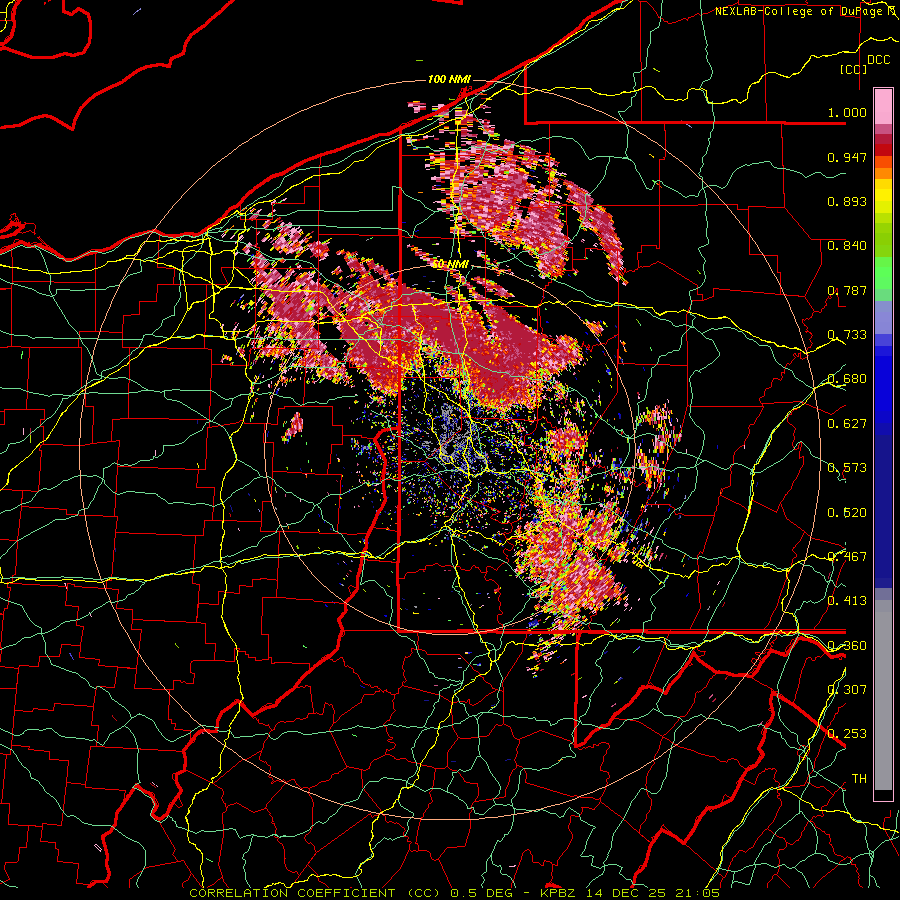Image resolution: width=900 pixels, height=900 pixels.
Task: Click the DCC label above the color scale
Action: [878, 60]
